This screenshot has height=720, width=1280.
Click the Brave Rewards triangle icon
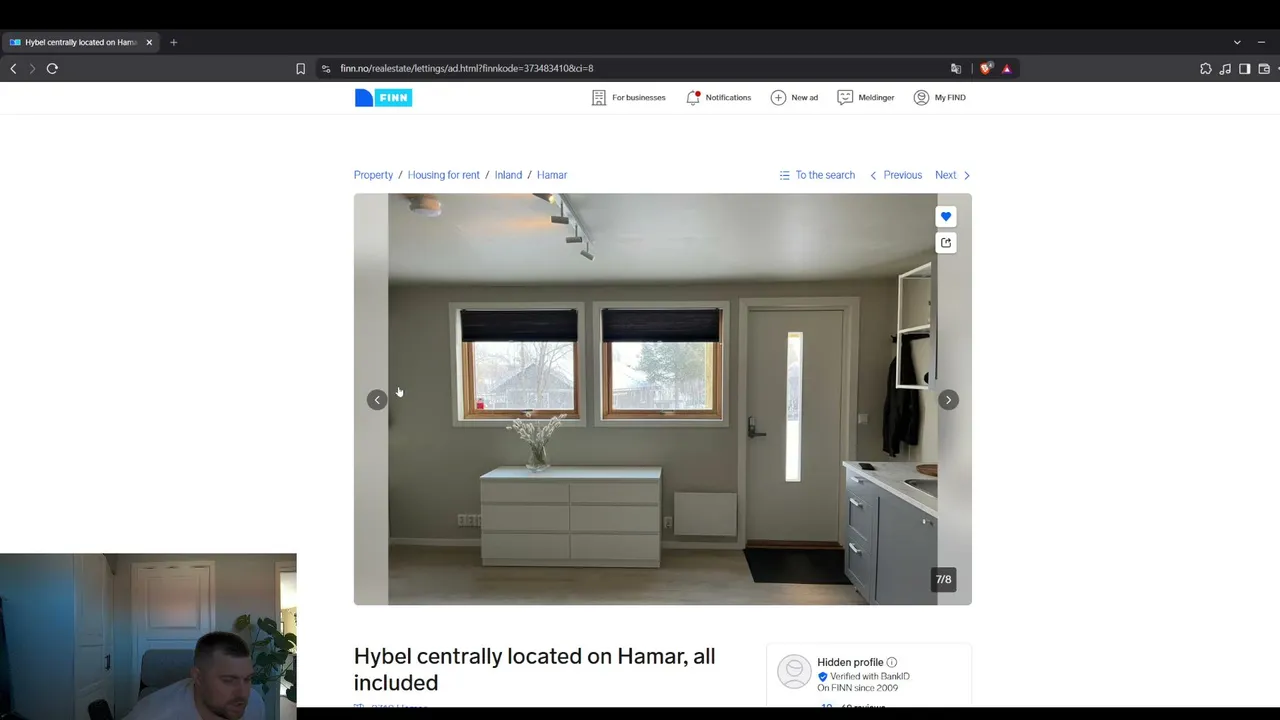[1007, 68]
